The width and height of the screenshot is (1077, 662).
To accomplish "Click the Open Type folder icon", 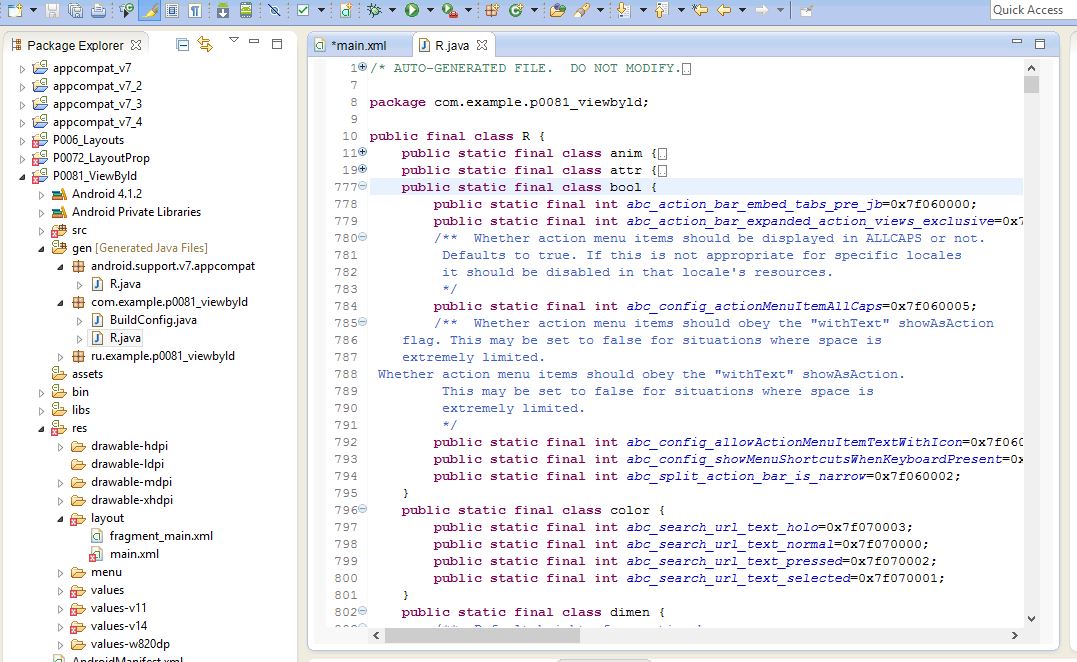I will pos(558,10).
